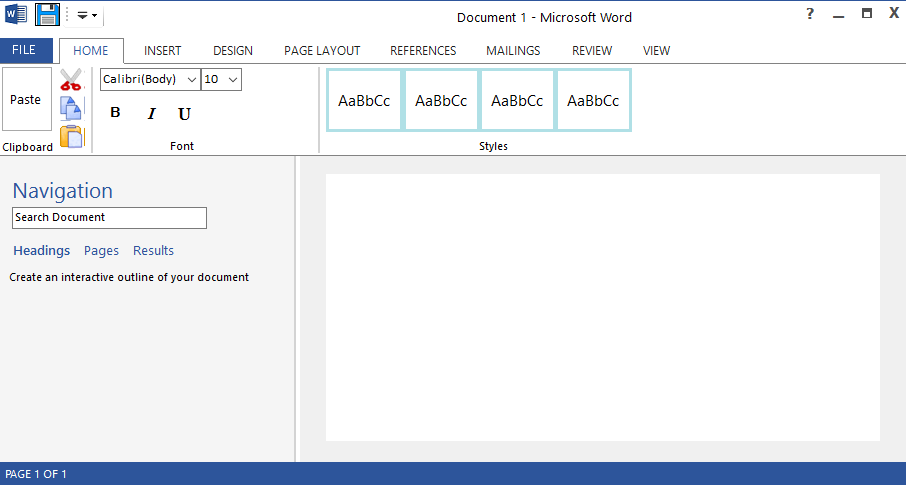This screenshot has width=906, height=485.
Task: Choose the first AaBbCc style thumbnail
Action: (x=364, y=100)
